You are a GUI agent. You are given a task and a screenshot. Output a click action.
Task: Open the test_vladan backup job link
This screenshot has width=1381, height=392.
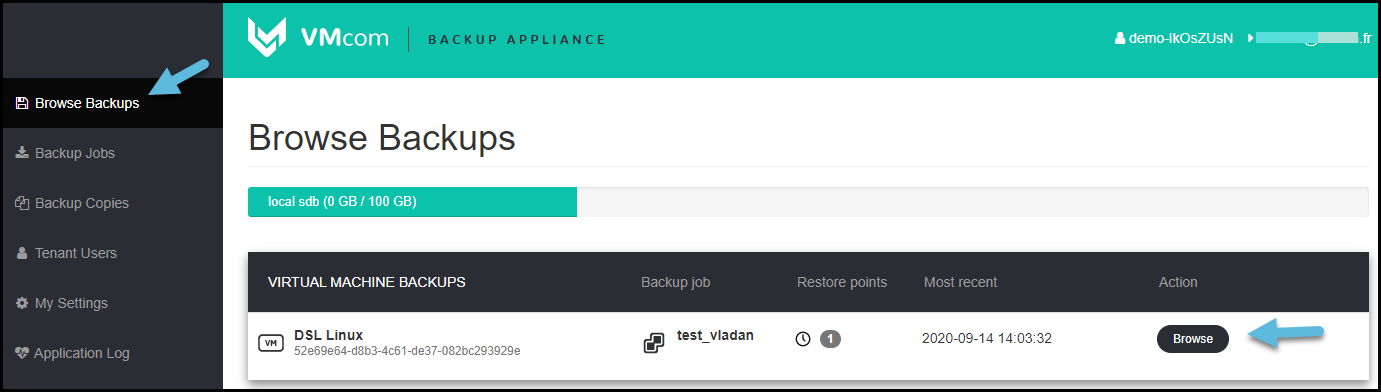point(715,336)
